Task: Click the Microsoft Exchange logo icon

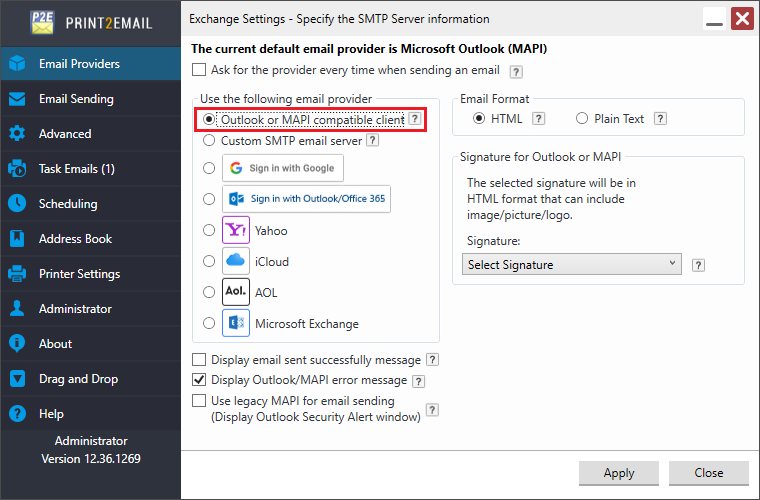Action: pos(236,323)
